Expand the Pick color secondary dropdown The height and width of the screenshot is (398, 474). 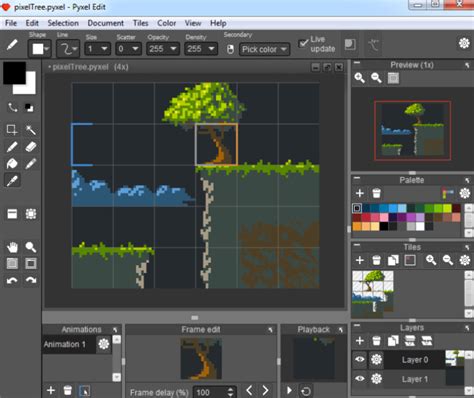point(264,49)
